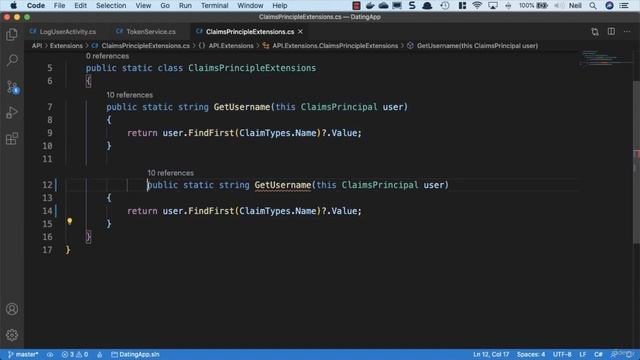Screen dimensions: 640x360
Task: Click Ln 12, Col 17 cursor position
Action: [x=491, y=354]
